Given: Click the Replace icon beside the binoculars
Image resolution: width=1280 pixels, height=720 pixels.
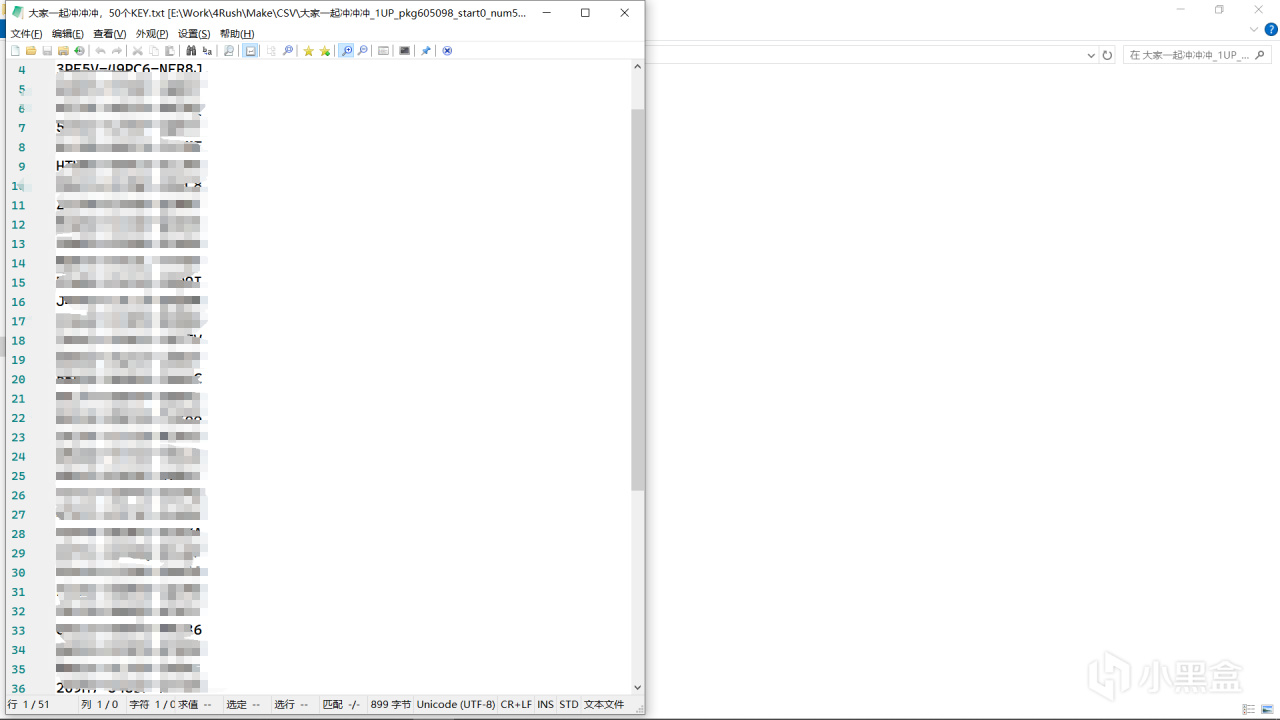Looking at the screenshot, I should click(207, 51).
